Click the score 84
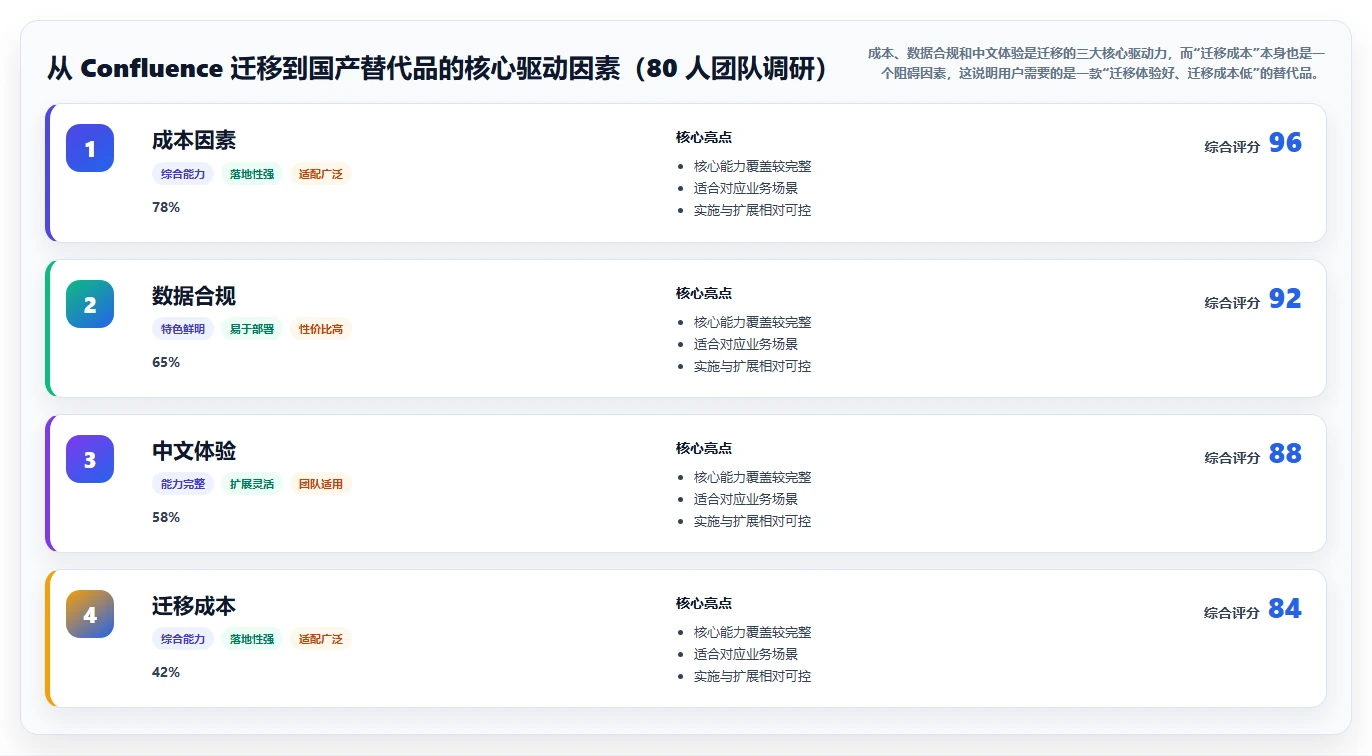Screen dimensions: 1372x756 click(x=1285, y=609)
